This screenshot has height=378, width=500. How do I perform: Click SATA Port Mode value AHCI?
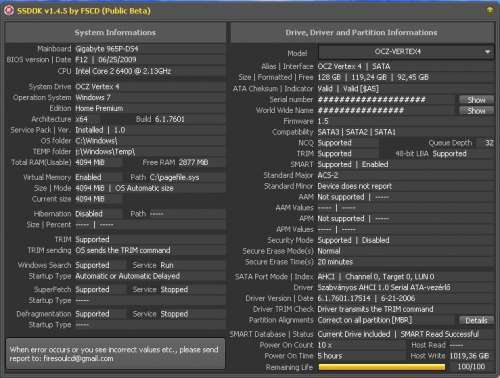[326, 277]
